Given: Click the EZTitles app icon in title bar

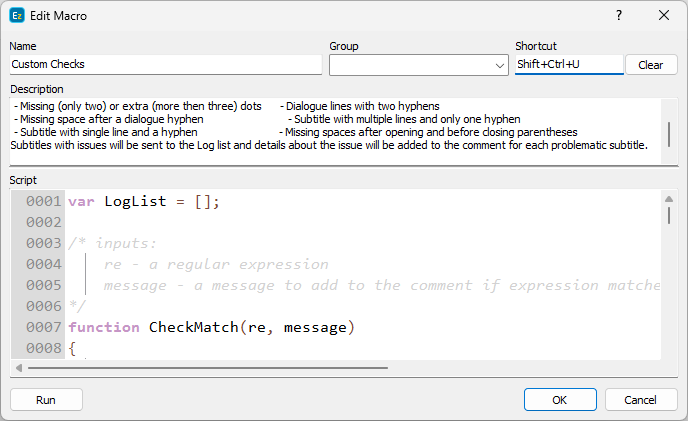Looking at the screenshot, I should (16, 15).
